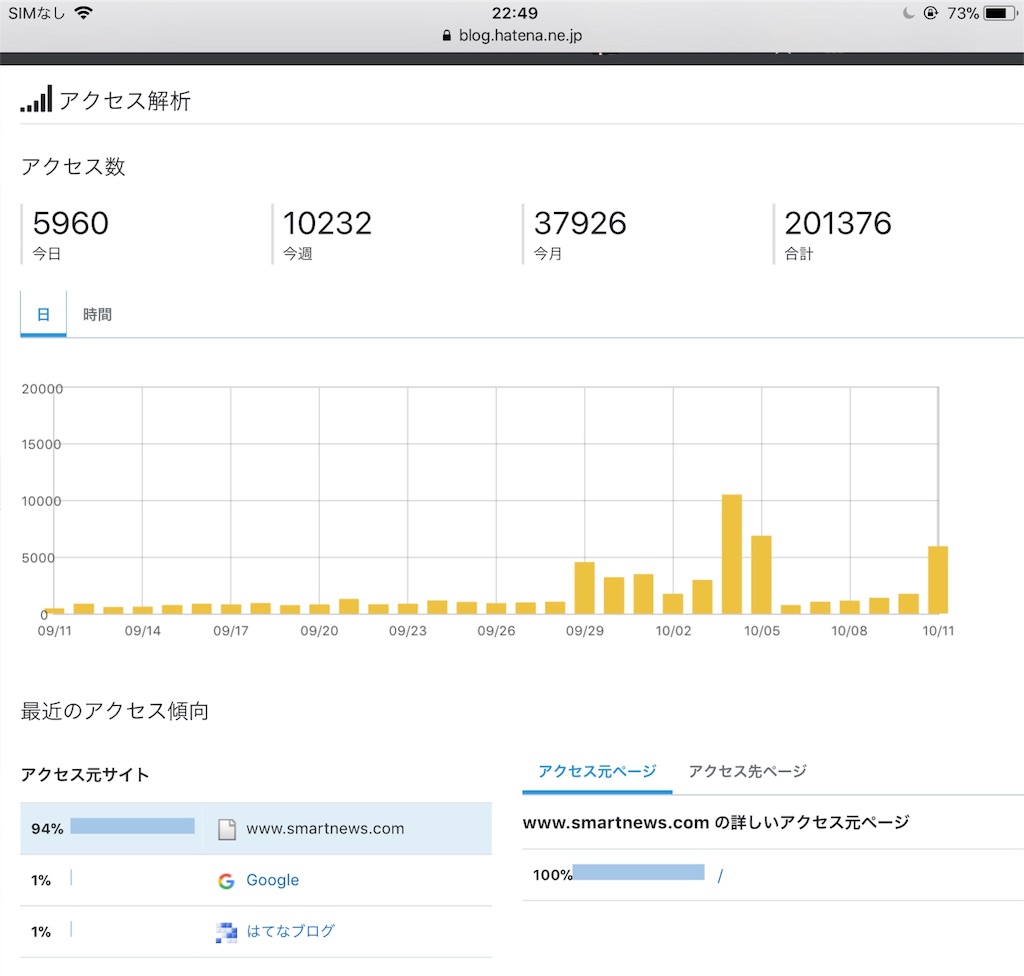Click the 今月 label under 37926

[x=548, y=253]
